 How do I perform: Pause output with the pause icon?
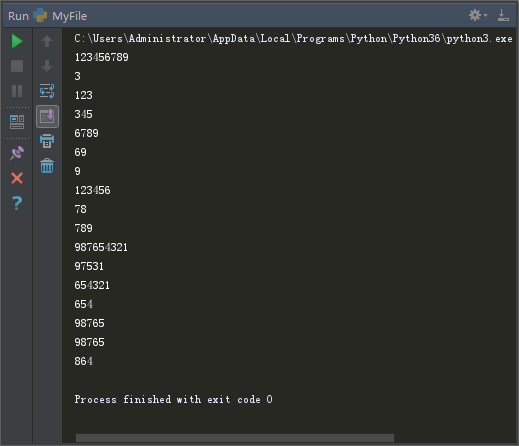17,91
